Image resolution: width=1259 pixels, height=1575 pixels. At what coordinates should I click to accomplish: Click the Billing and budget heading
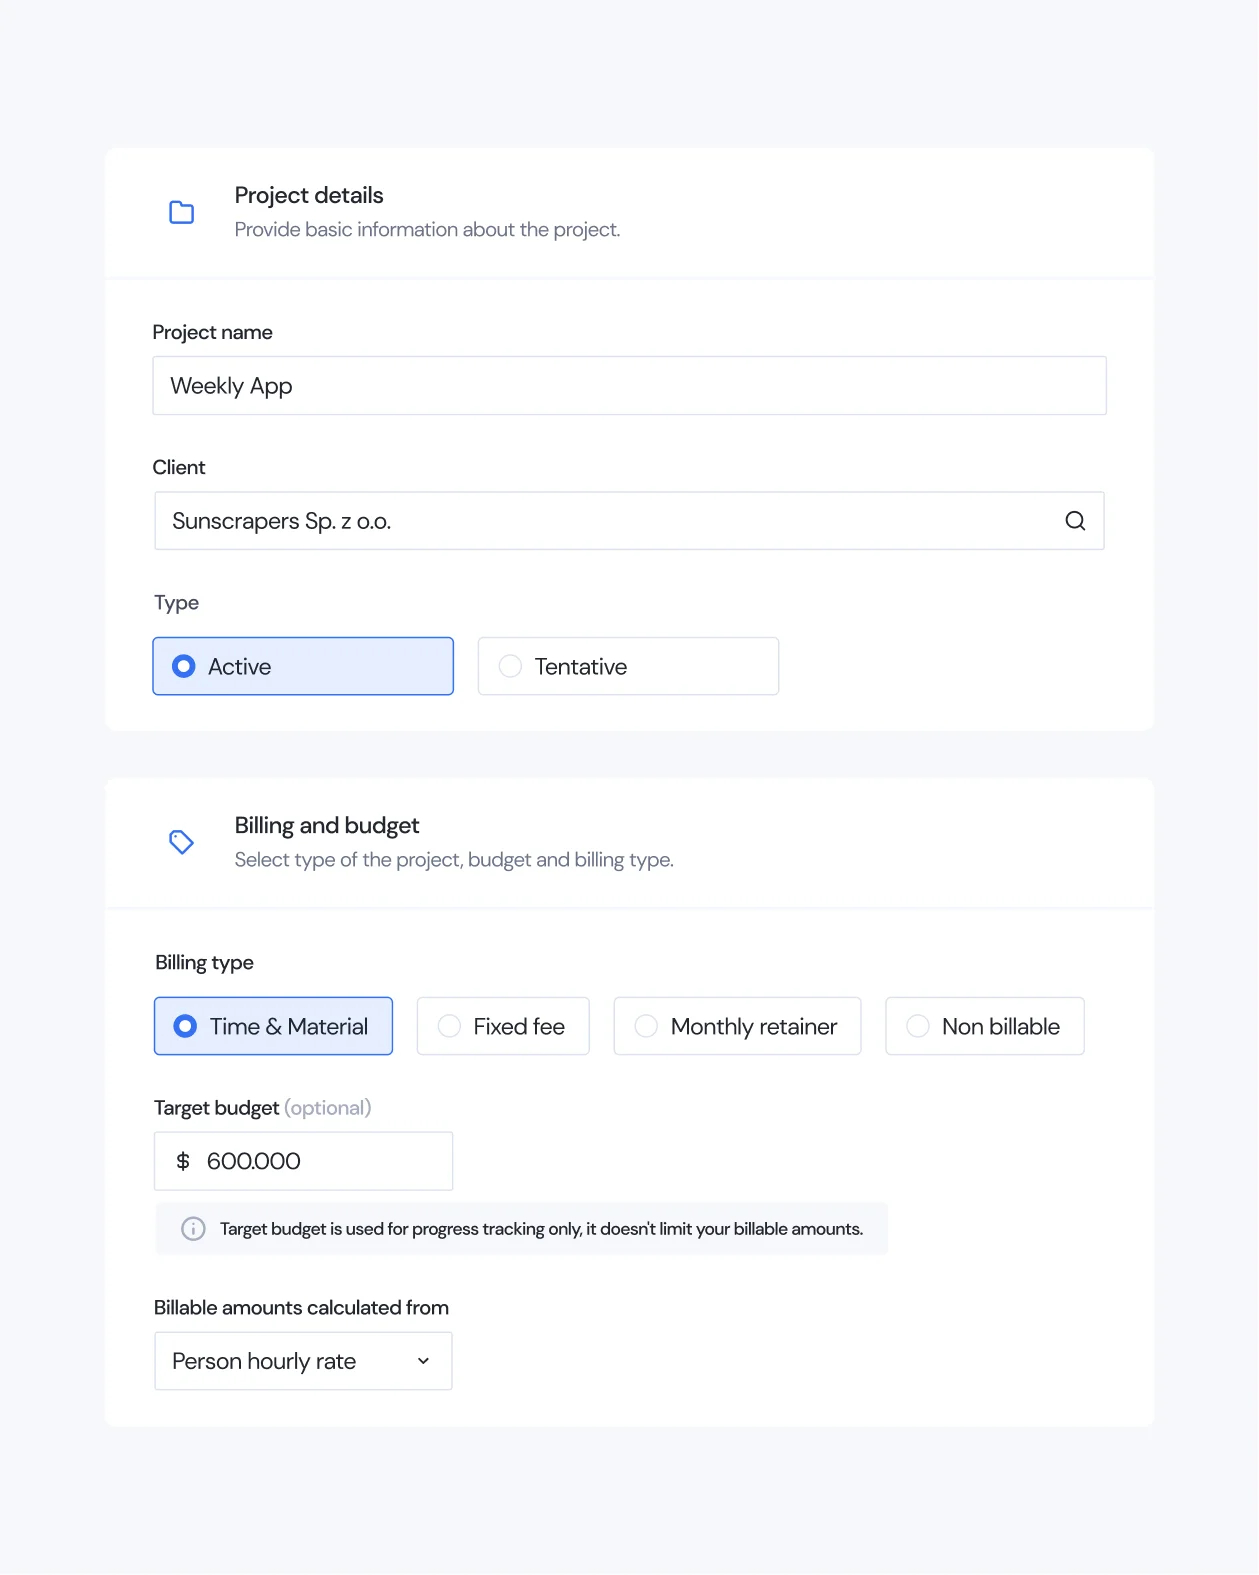pos(327,825)
